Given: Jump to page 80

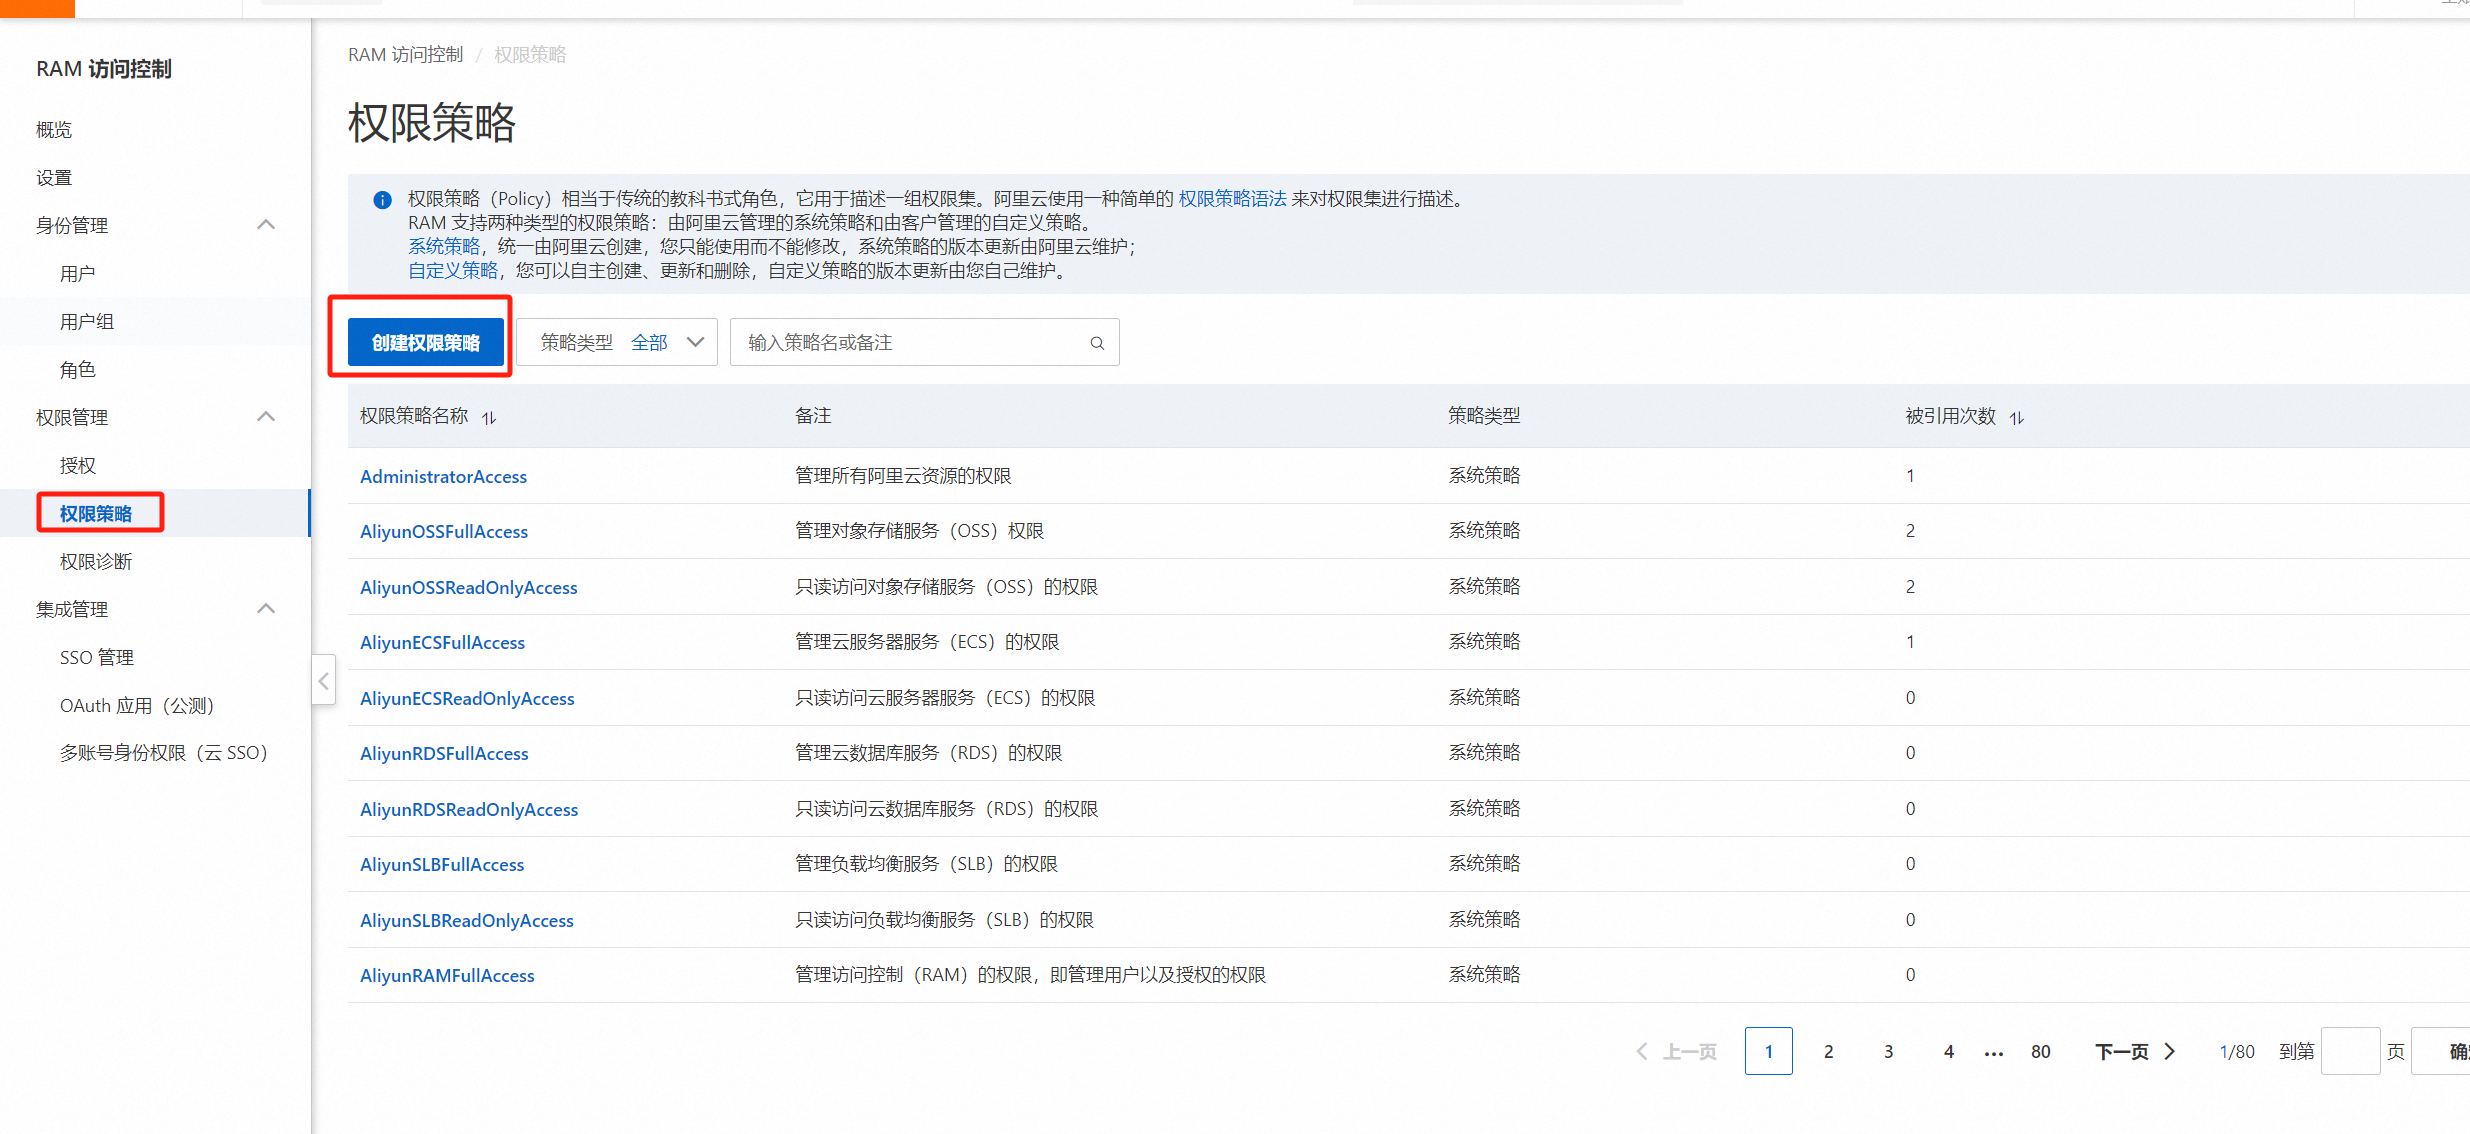Looking at the screenshot, I should [2040, 1052].
